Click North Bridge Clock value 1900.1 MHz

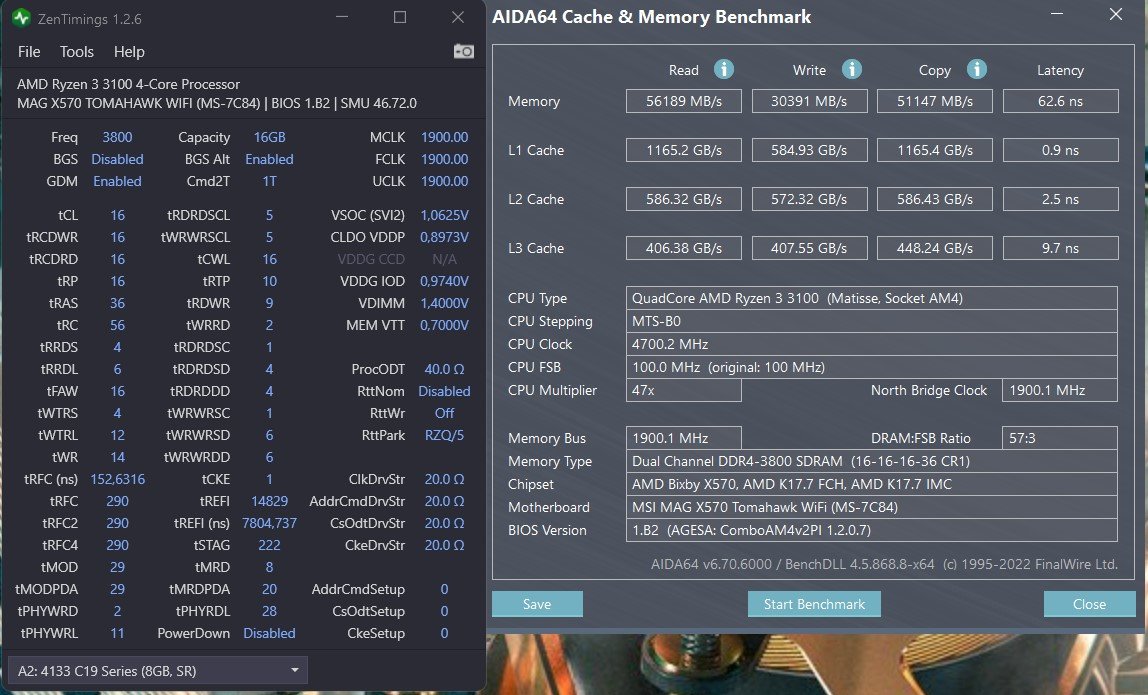[x=1060, y=390]
